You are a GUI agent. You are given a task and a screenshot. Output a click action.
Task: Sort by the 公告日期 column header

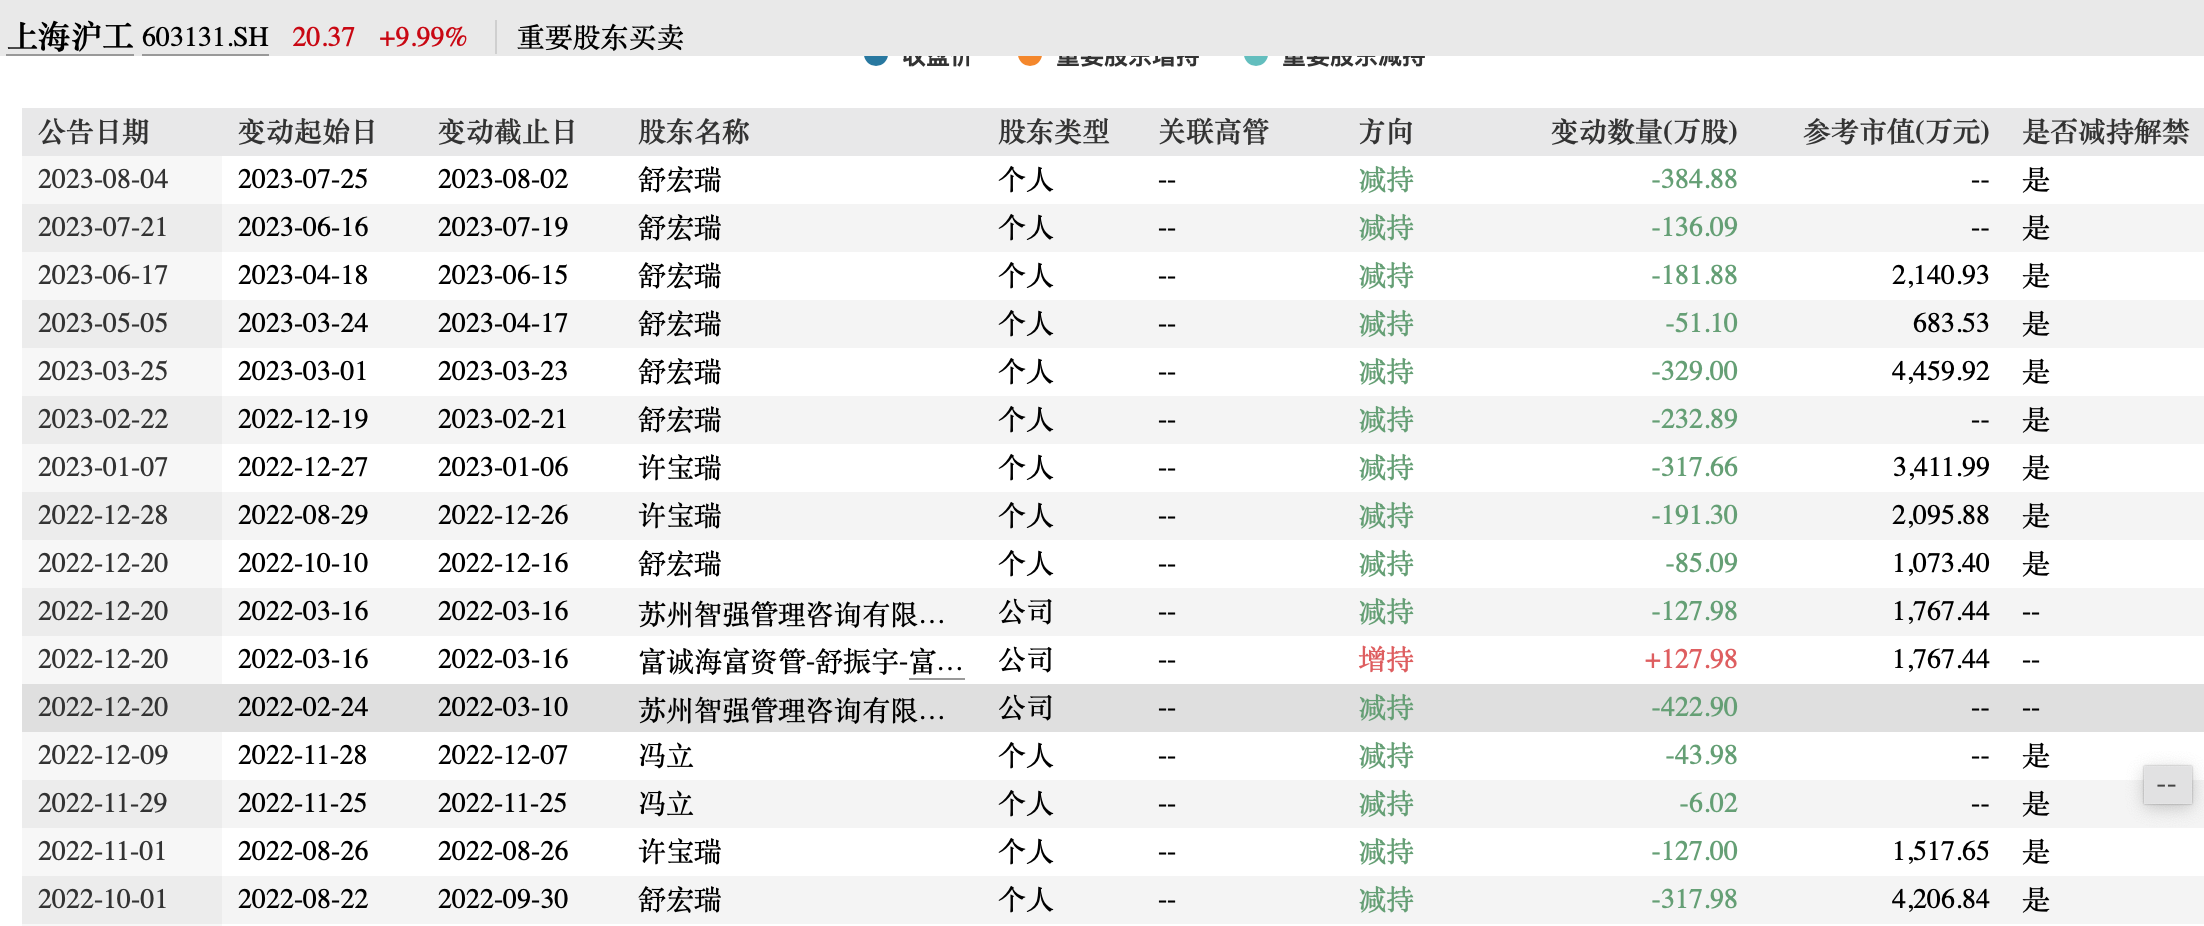click(94, 132)
